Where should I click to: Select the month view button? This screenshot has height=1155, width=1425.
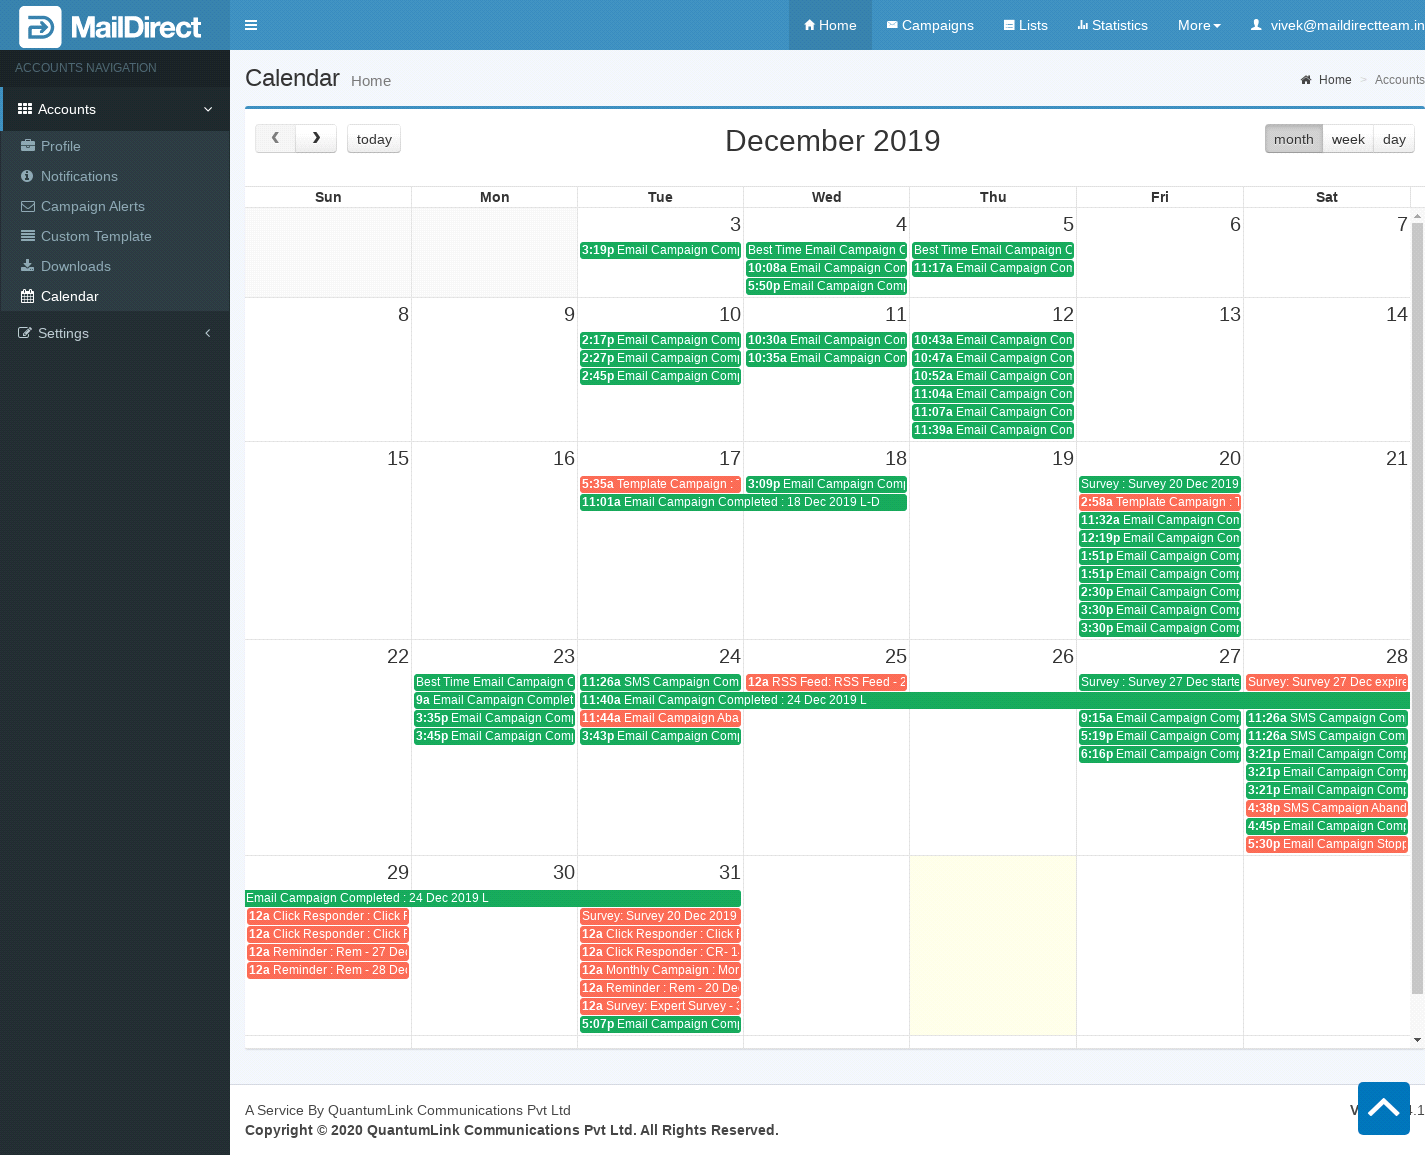point(1293,139)
